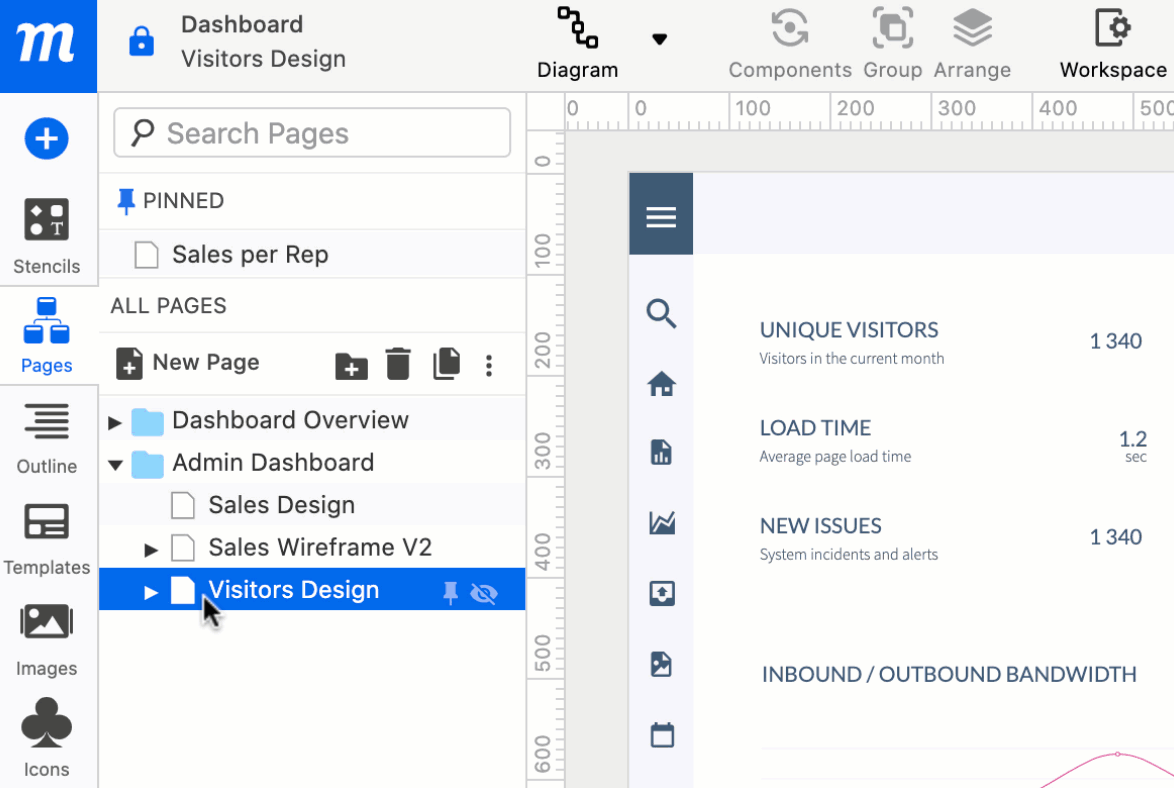
Task: Unpin the Visitors Design page
Action: tap(451, 592)
